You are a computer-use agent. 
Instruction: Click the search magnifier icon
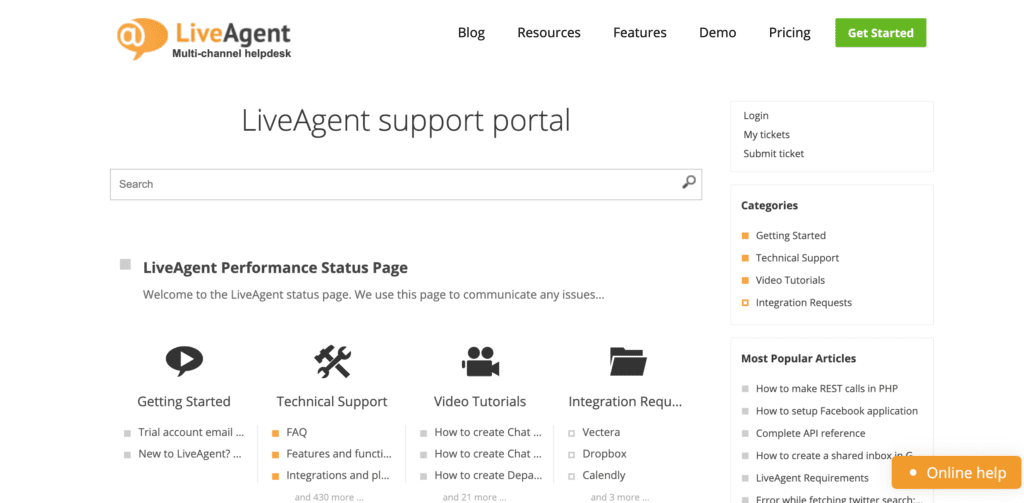point(688,182)
